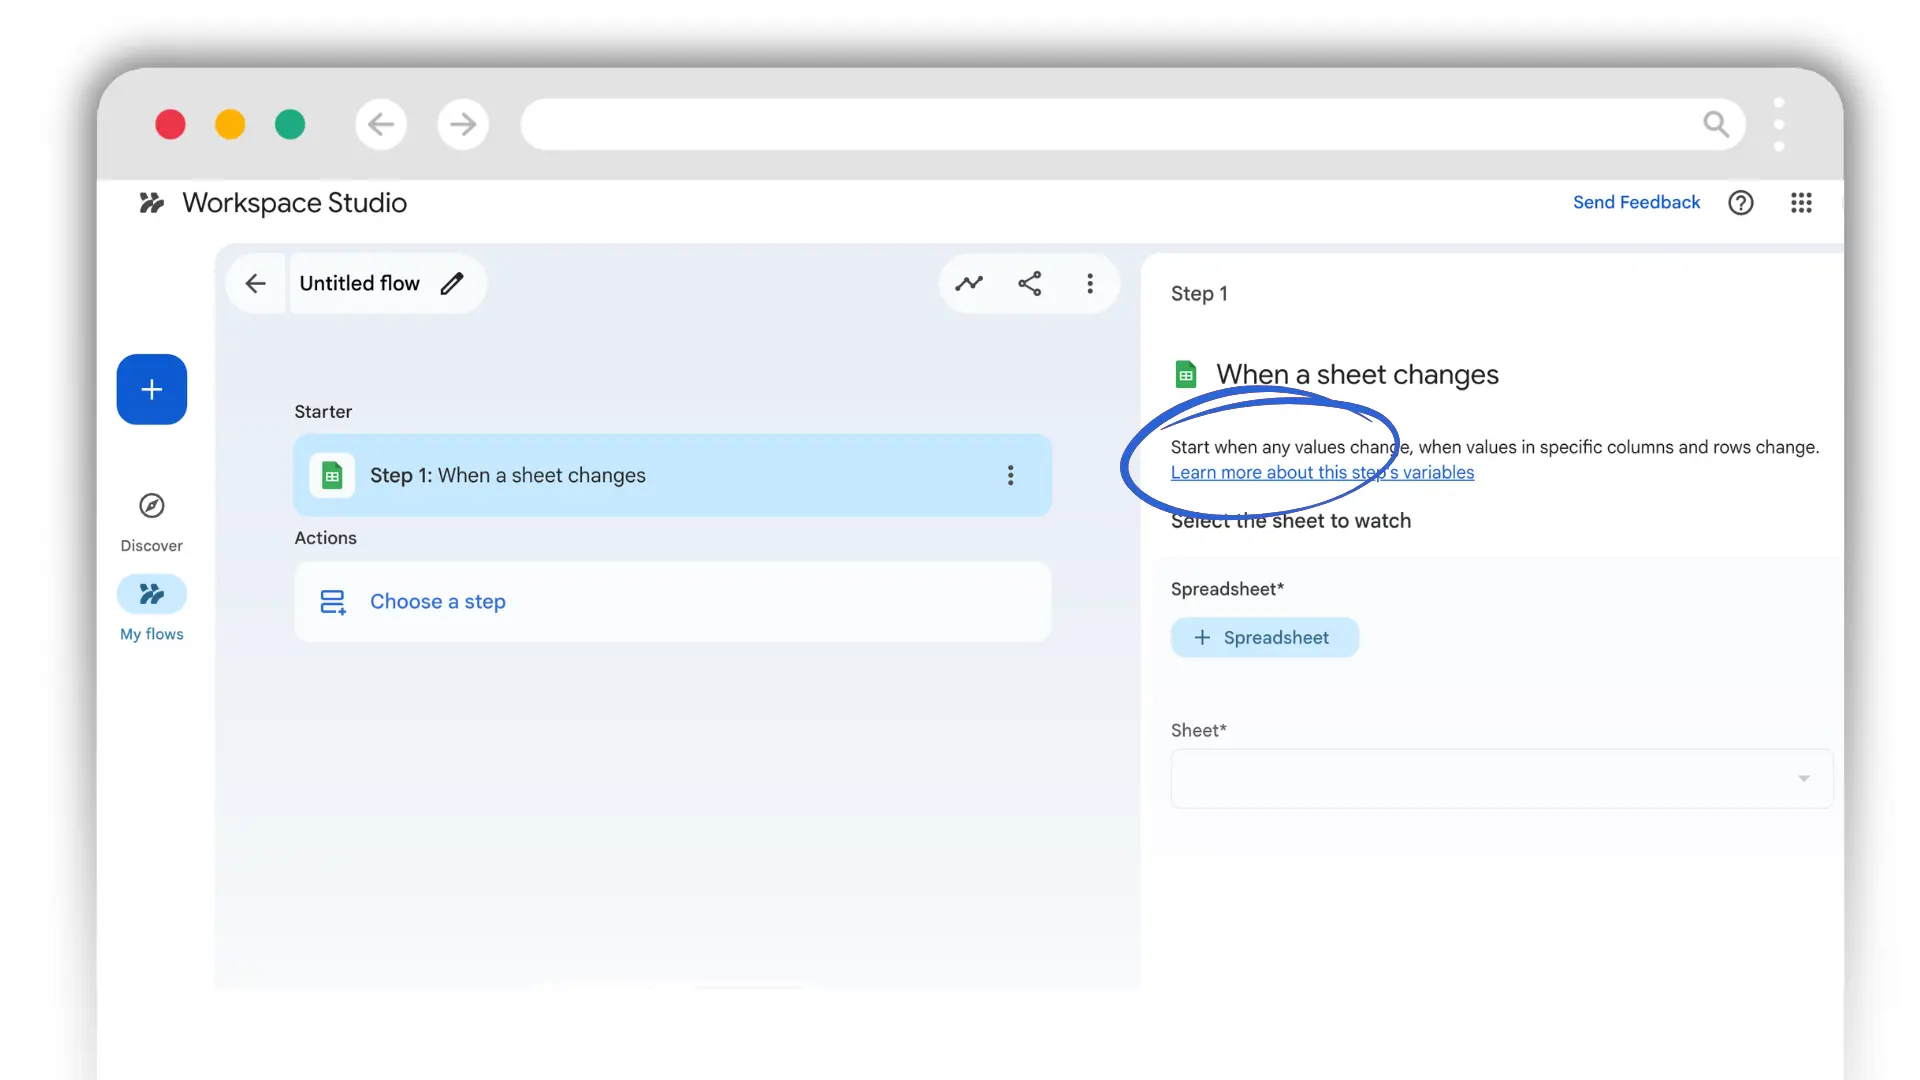The width and height of the screenshot is (1920, 1080).
Task: Click the blue plus create button
Action: pos(151,389)
